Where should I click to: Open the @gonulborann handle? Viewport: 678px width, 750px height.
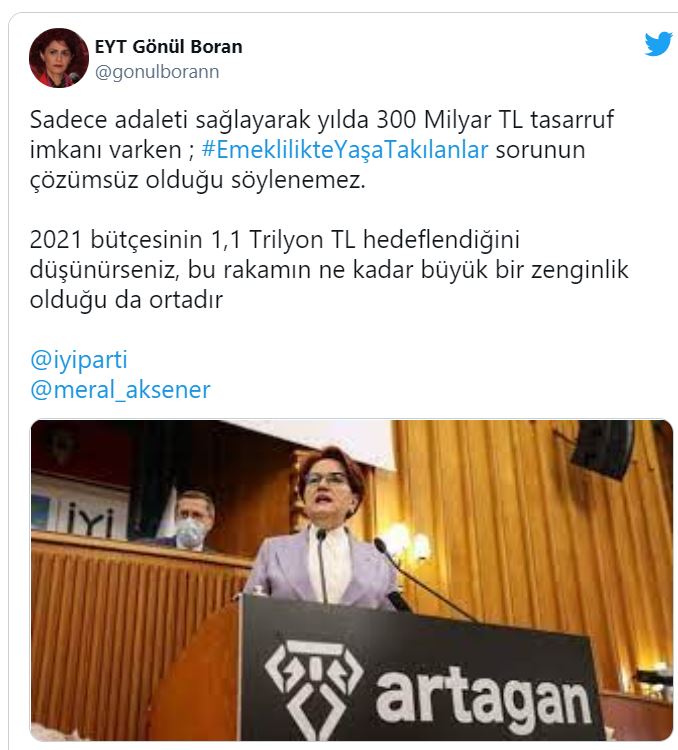[157, 72]
